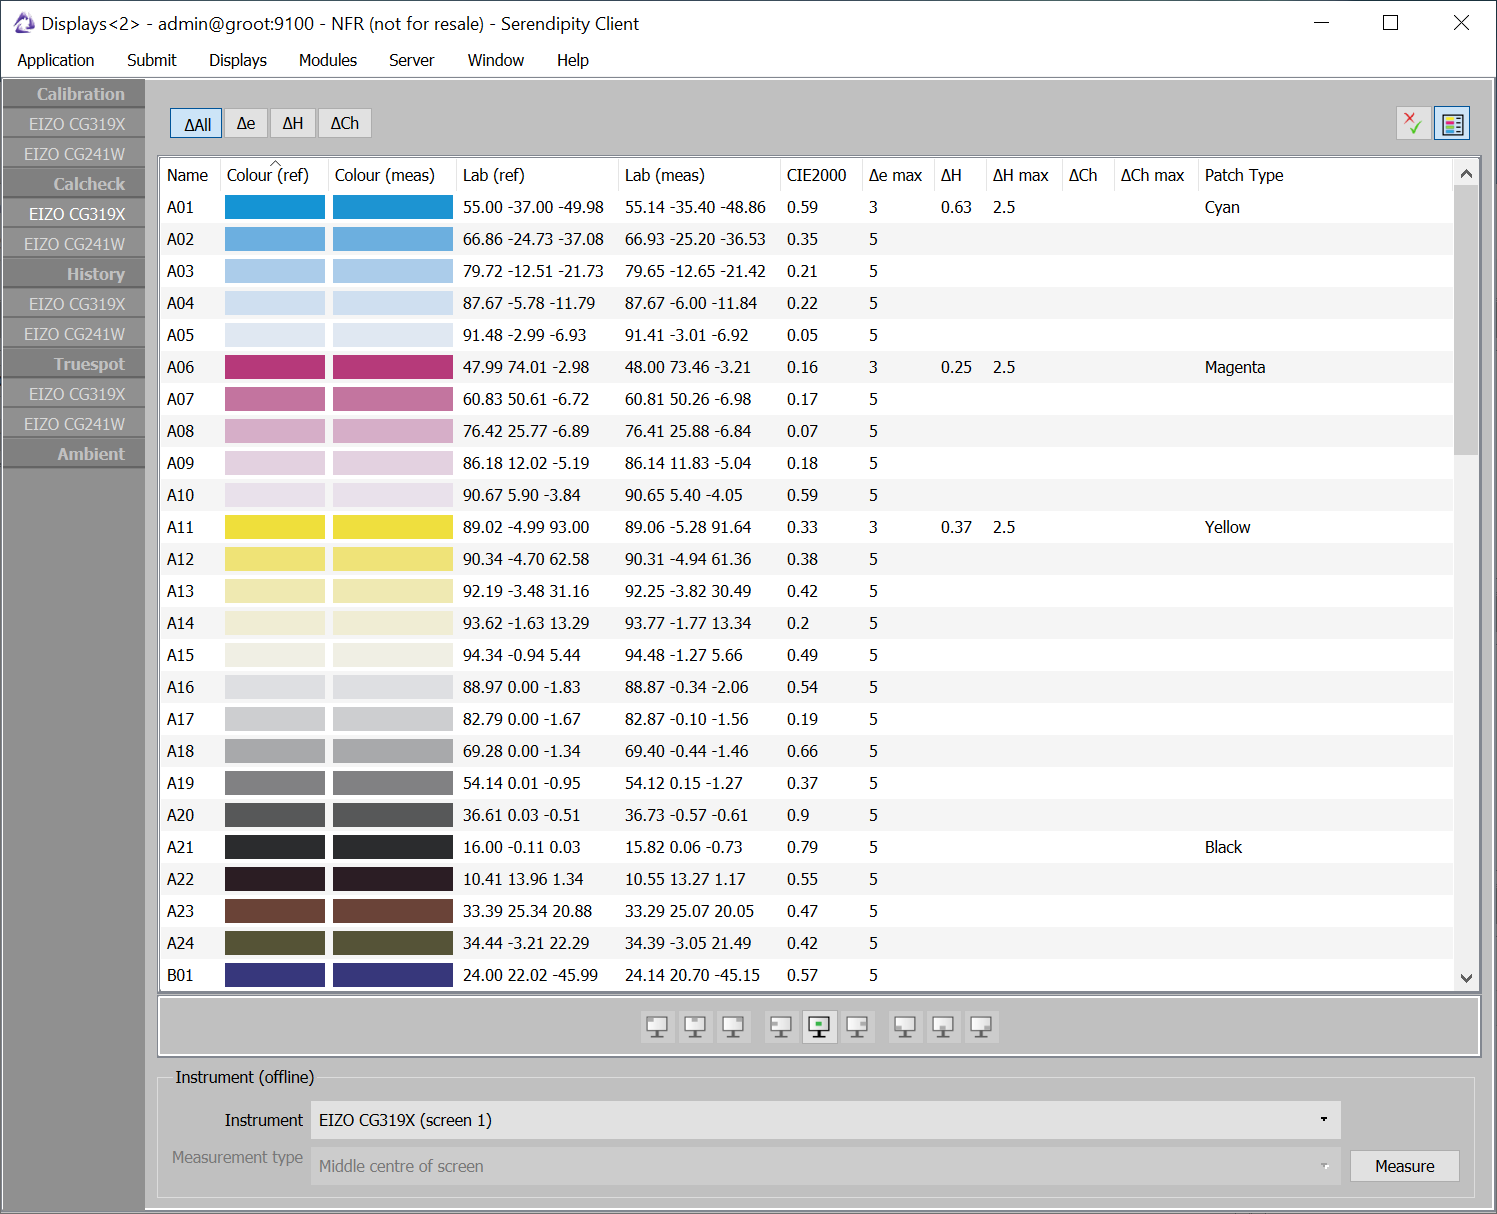Image resolution: width=1497 pixels, height=1214 pixels.
Task: Open the Window menu
Action: pos(496,60)
